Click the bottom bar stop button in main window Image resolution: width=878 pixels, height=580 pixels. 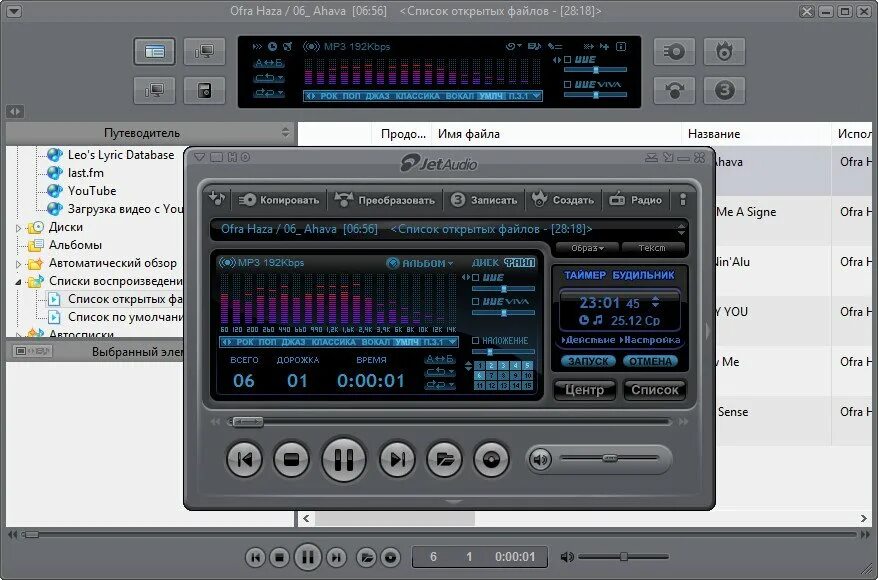(x=279, y=557)
